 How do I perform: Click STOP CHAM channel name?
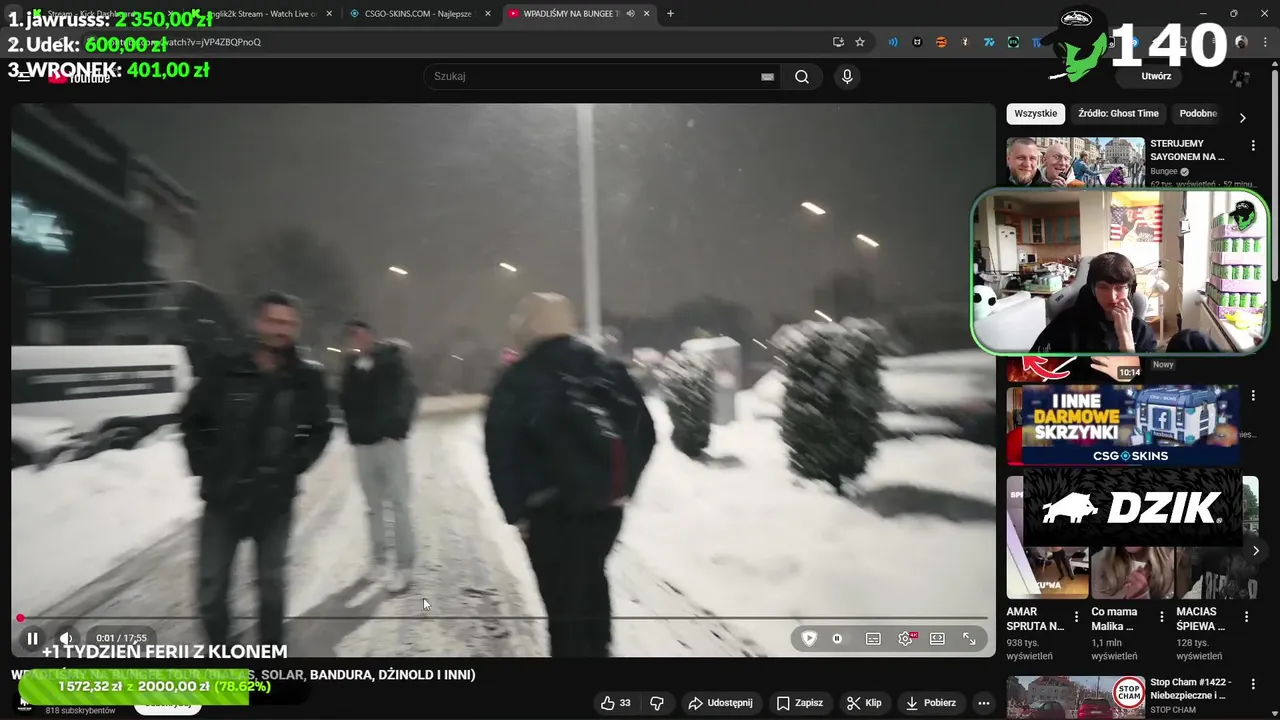[1173, 710]
